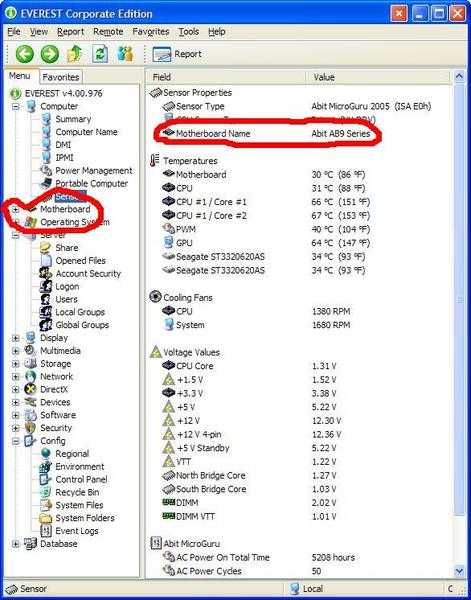Expand the Database tree node
471x600 pixels.
(x=15, y=544)
